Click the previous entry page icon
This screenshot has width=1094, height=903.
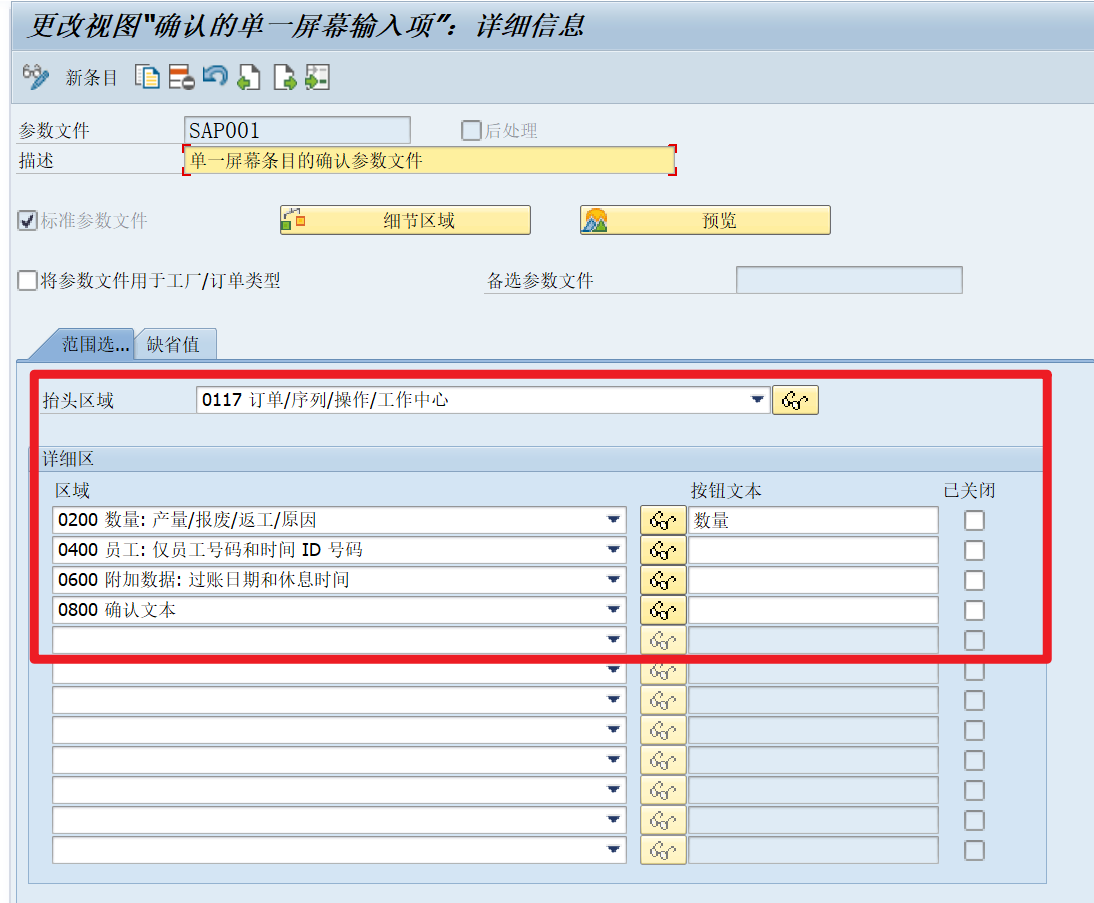[248, 77]
